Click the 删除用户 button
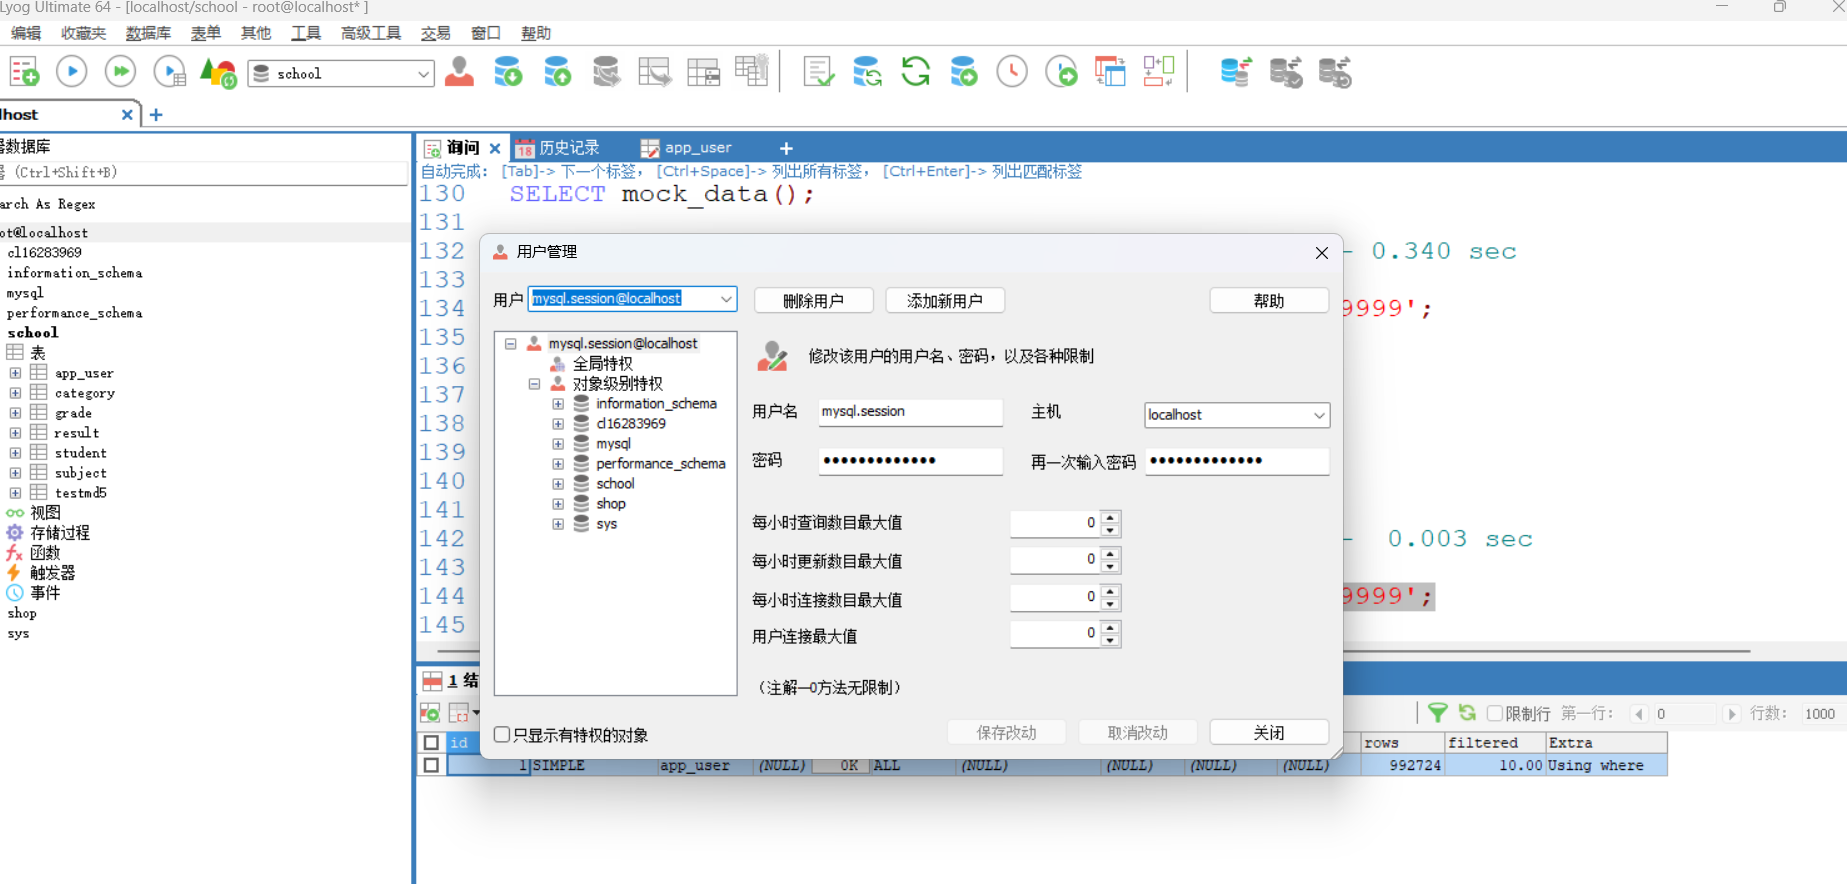The width and height of the screenshot is (1847, 884). point(813,300)
